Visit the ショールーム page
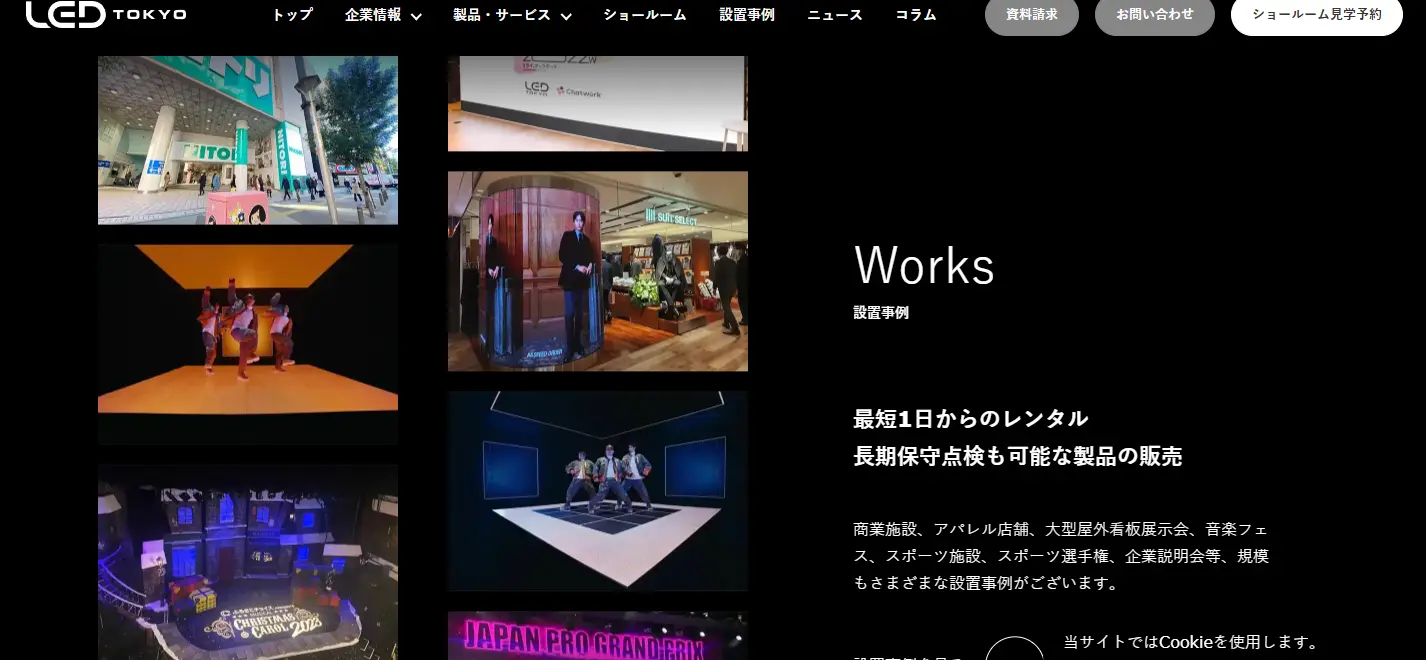The width and height of the screenshot is (1426, 660). (645, 15)
